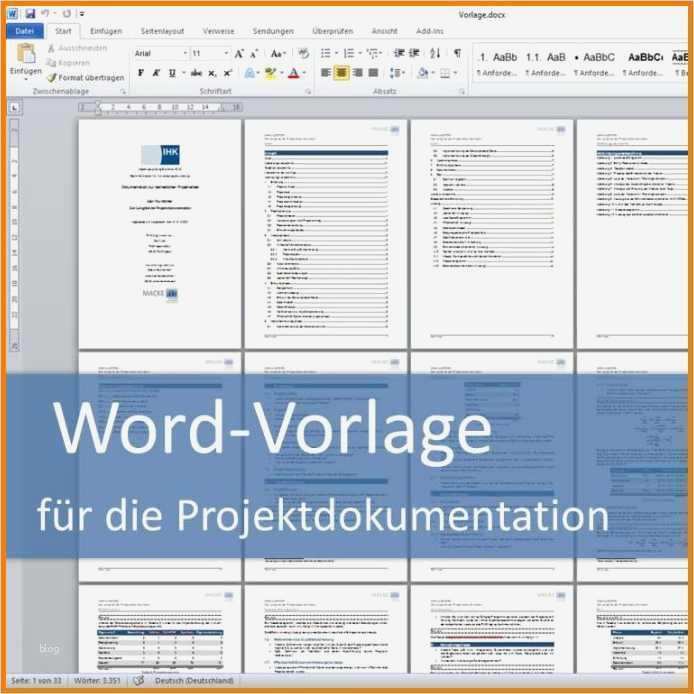
Task: Click the numbered list icon
Action: [x=349, y=54]
